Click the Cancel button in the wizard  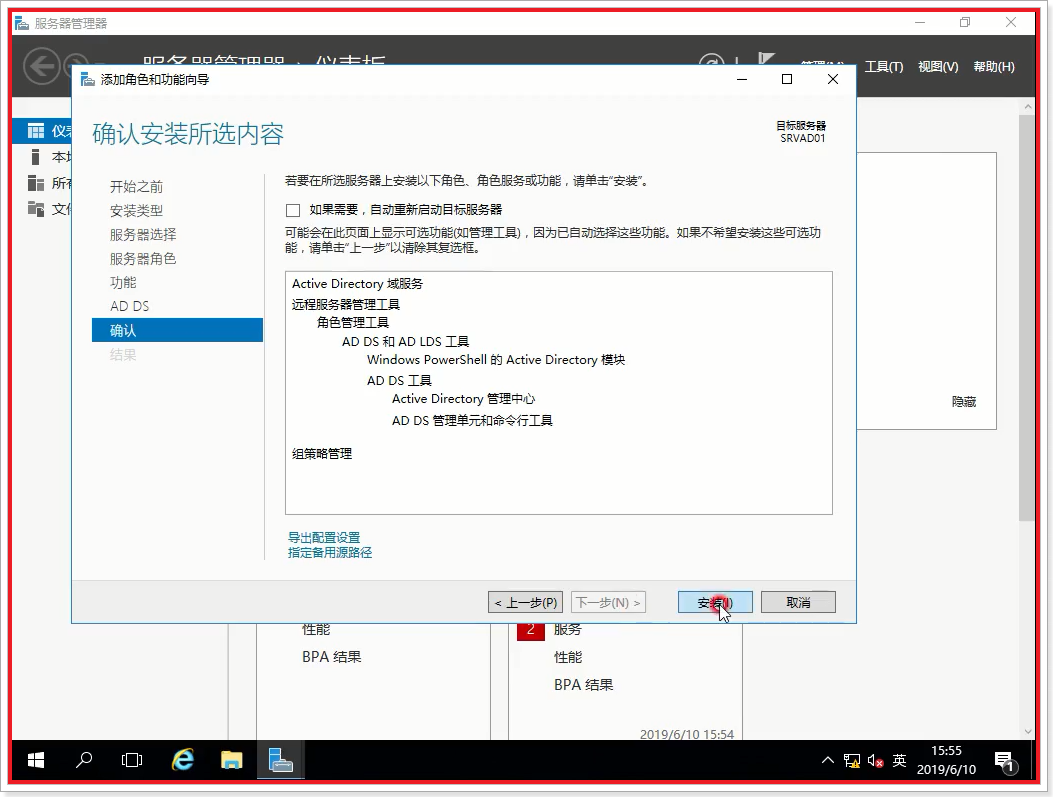tap(798, 602)
